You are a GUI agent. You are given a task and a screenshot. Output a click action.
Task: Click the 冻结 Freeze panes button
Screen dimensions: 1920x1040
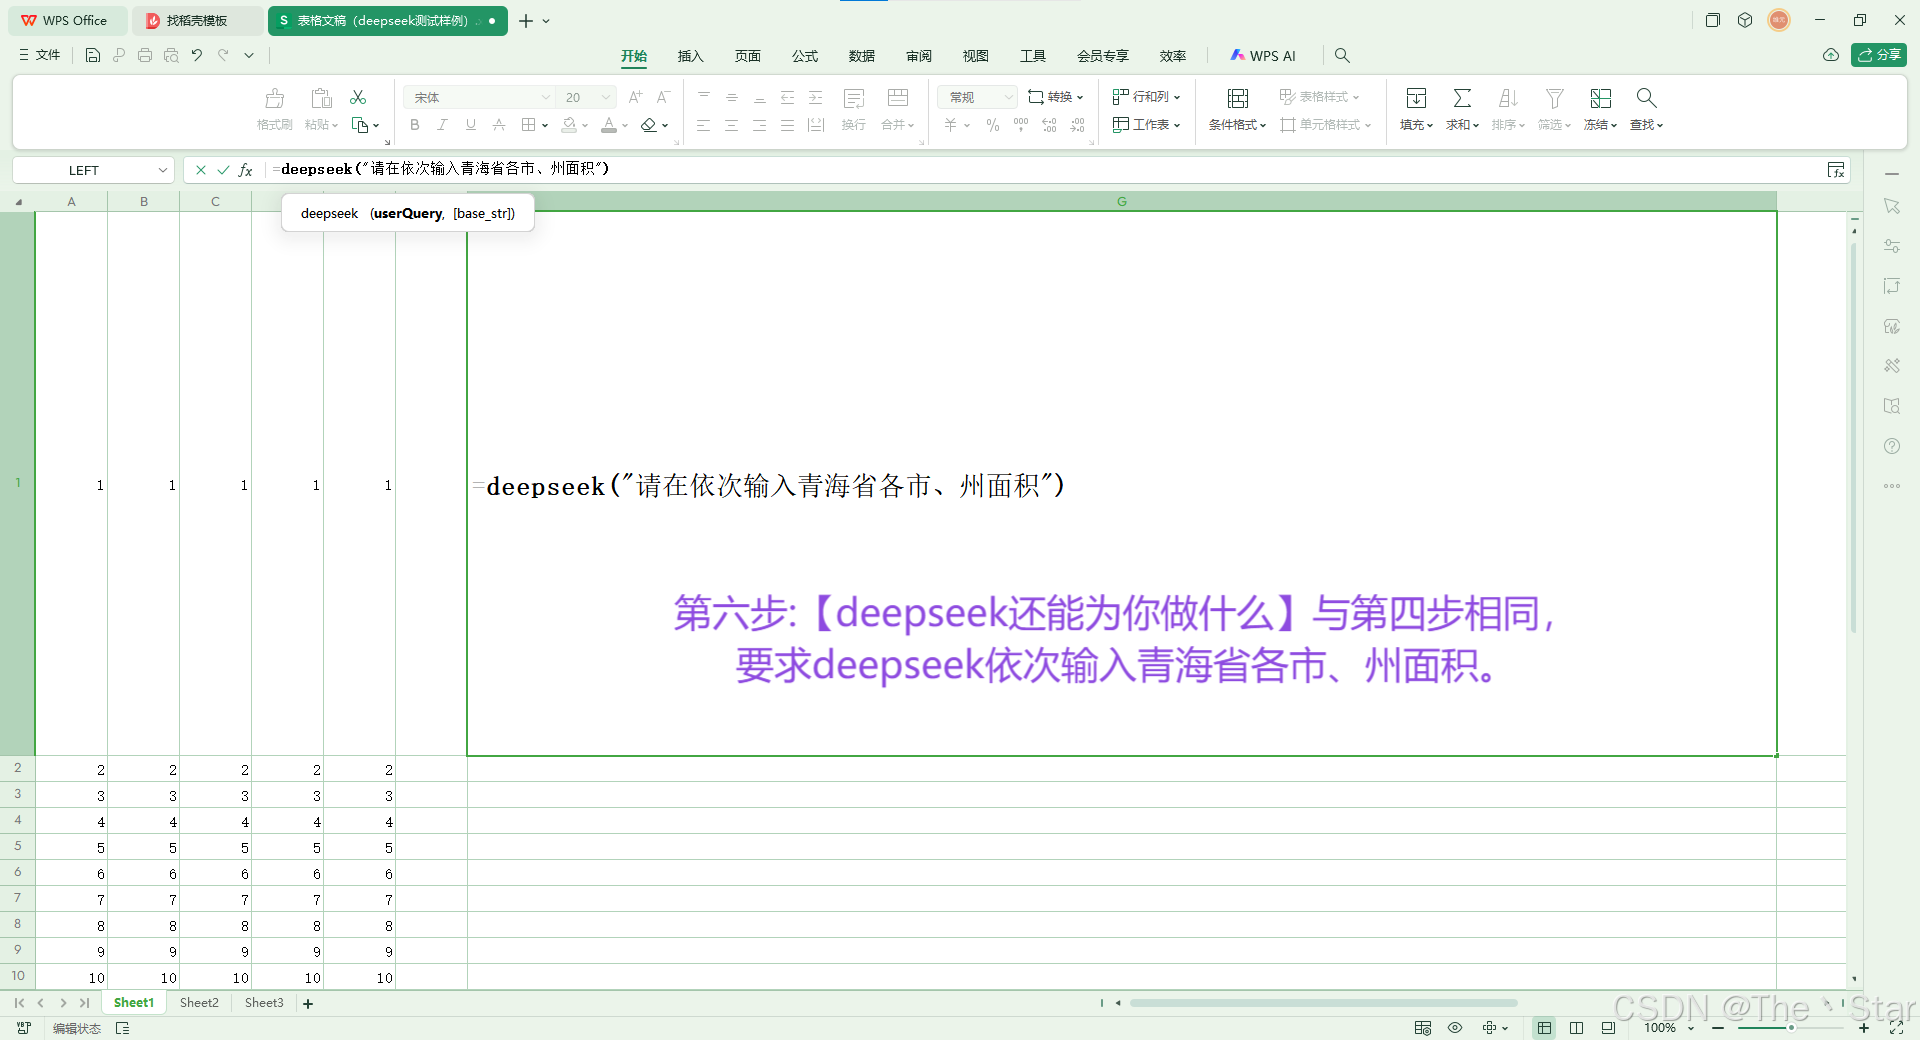tap(1600, 109)
